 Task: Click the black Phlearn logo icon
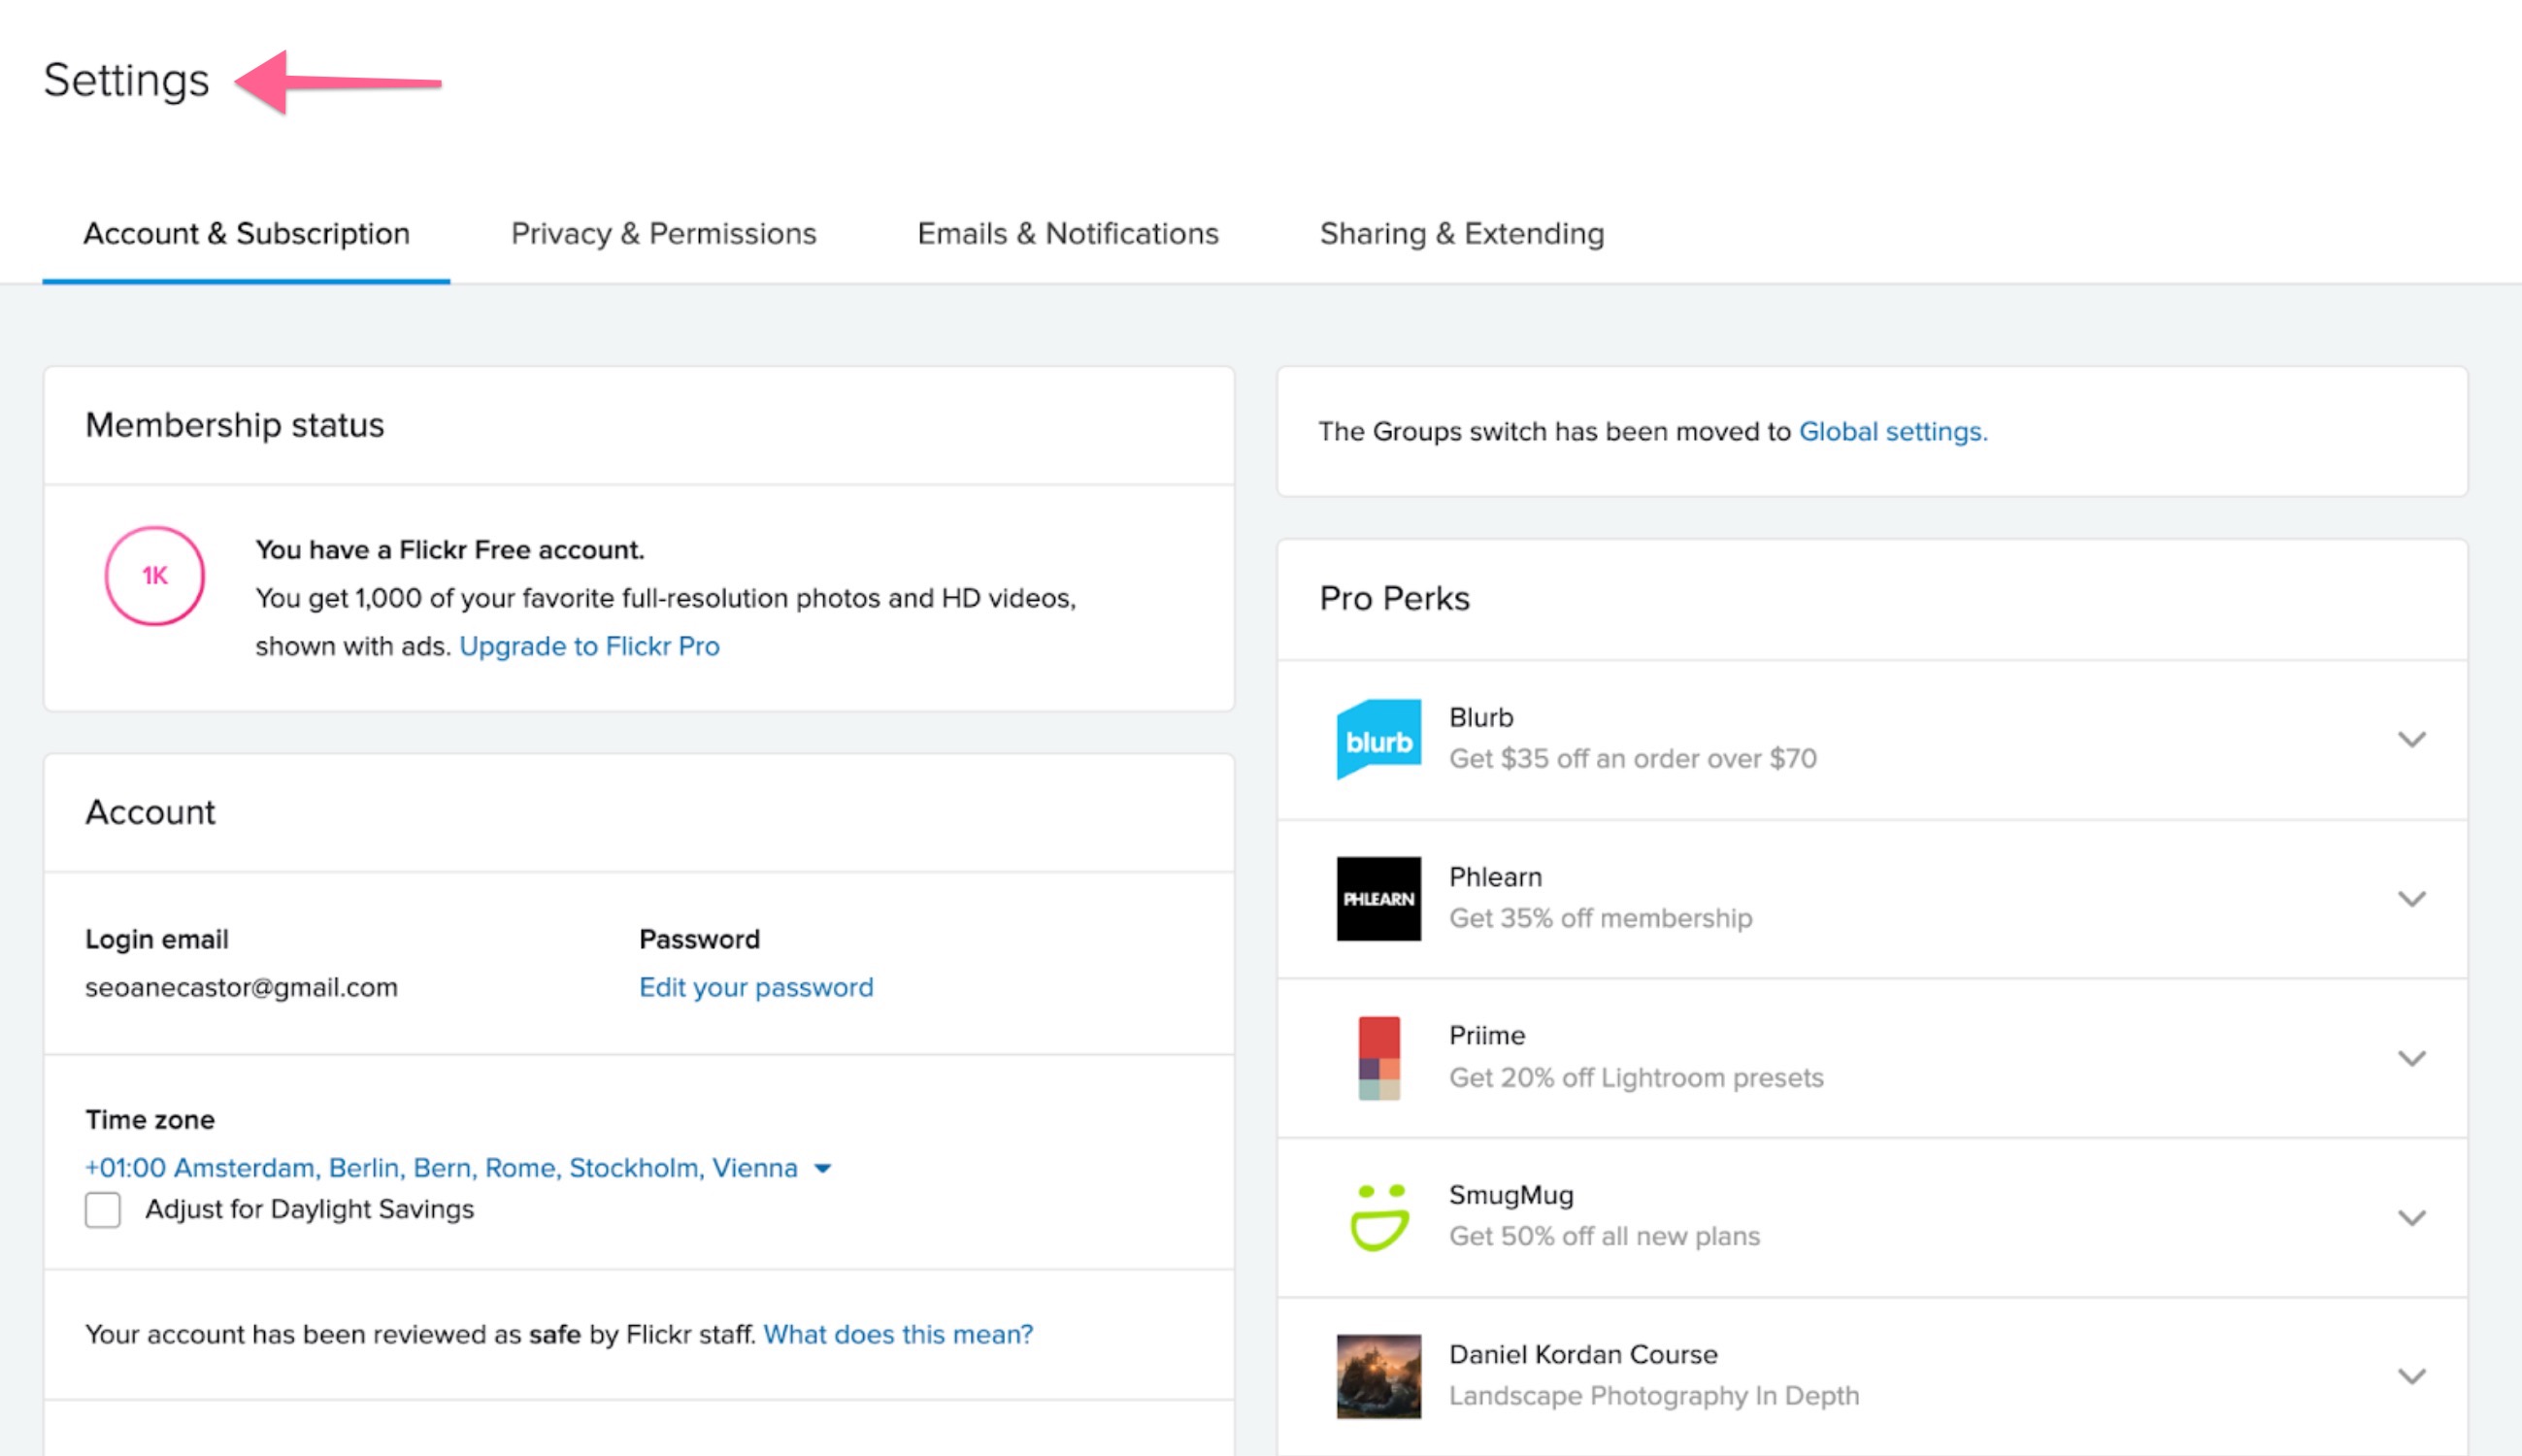pyautogui.click(x=1378, y=898)
